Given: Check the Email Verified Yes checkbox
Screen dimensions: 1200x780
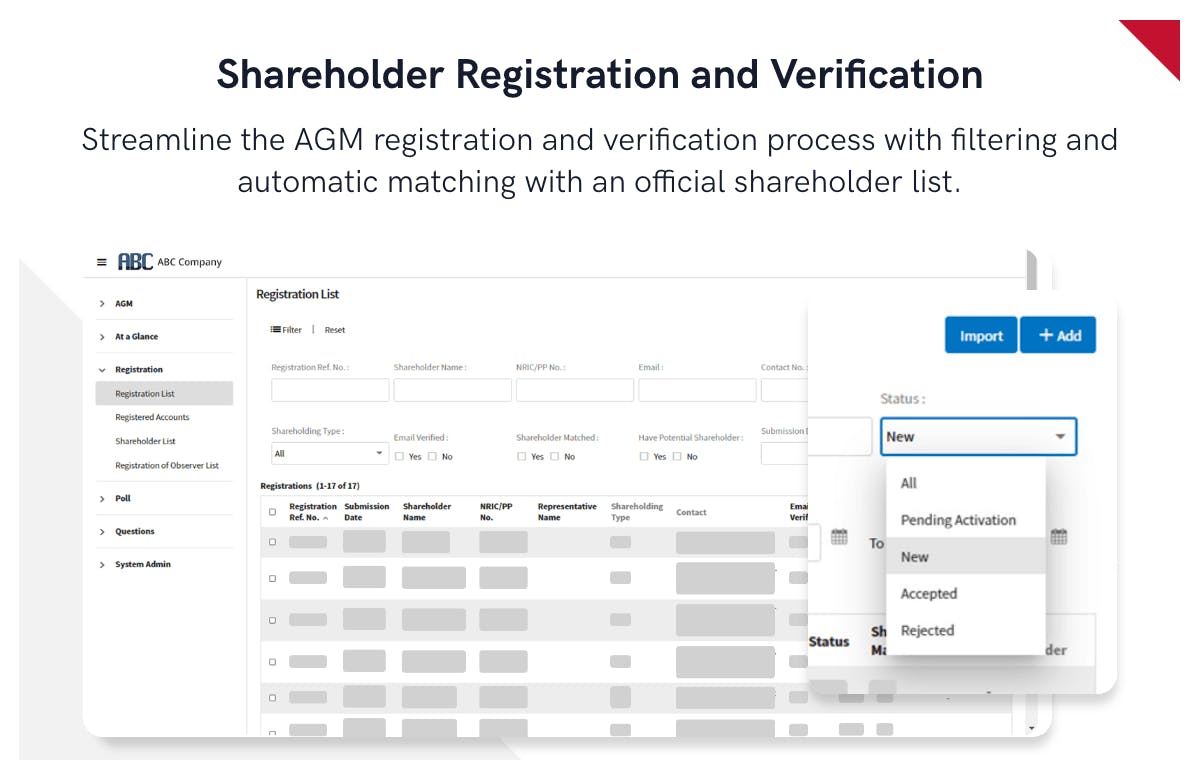Looking at the screenshot, I should pos(400,457).
